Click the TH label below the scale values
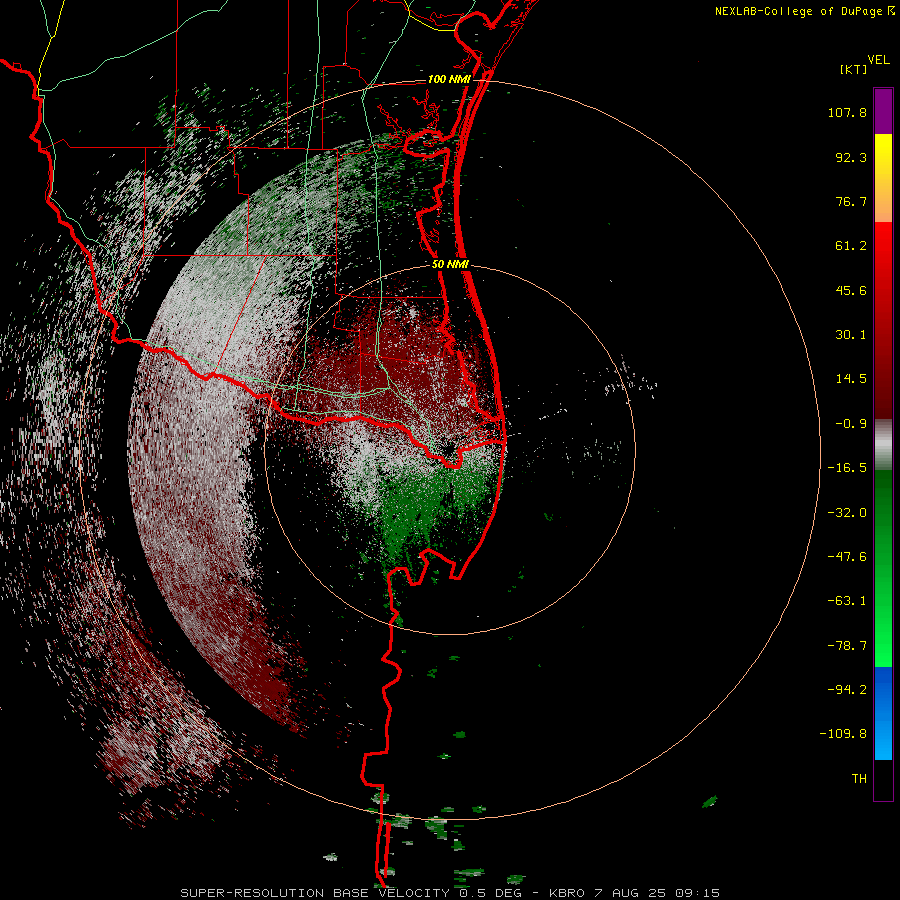900x900 pixels. coord(859,778)
